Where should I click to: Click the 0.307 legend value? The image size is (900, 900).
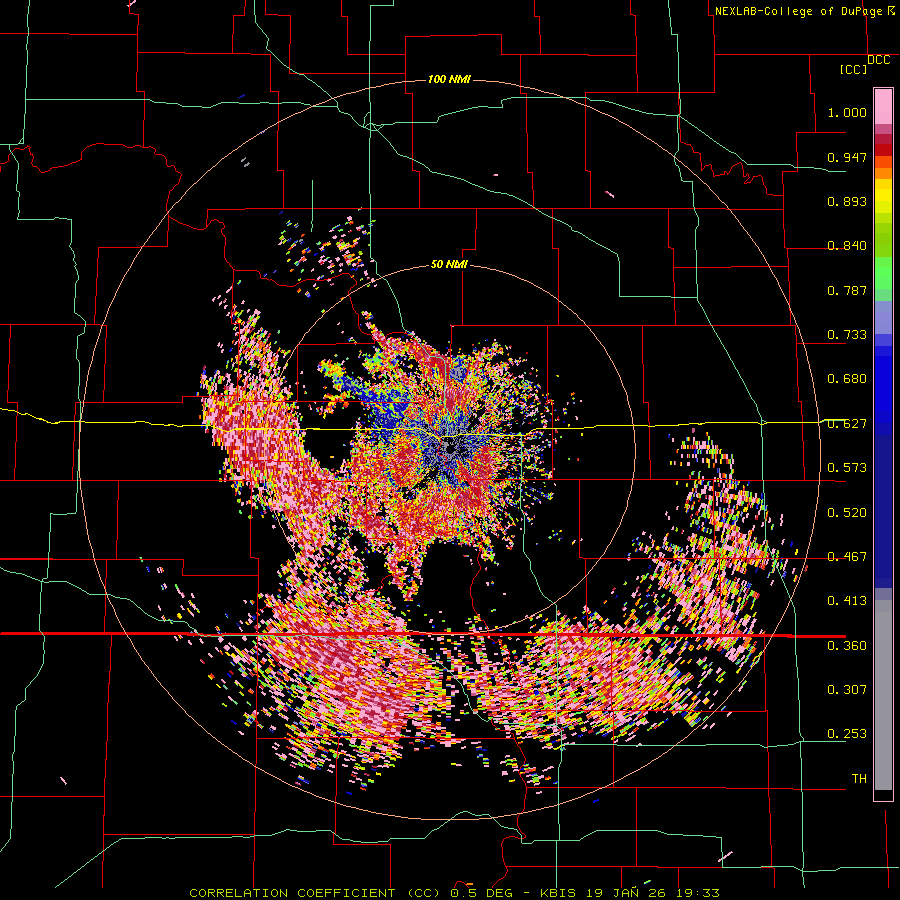point(847,690)
